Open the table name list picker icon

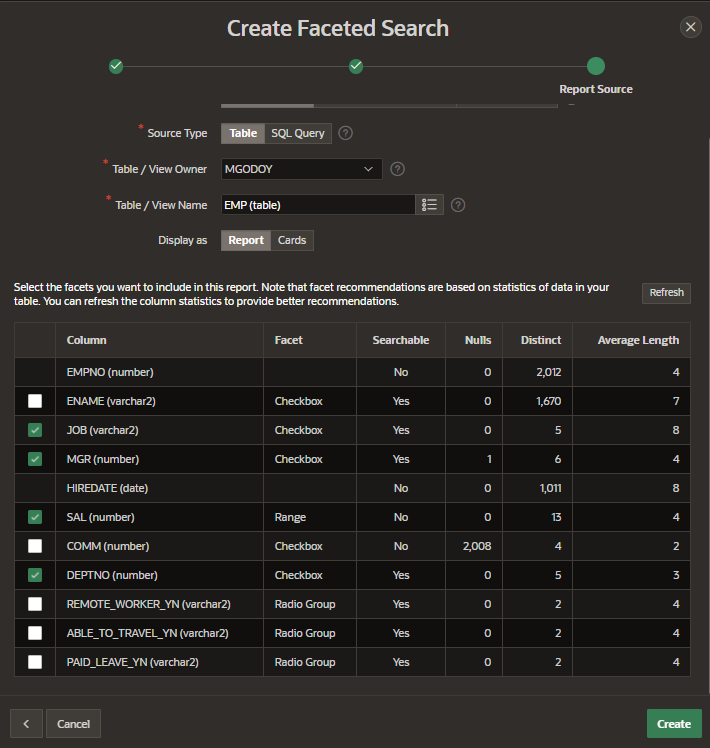(430, 205)
